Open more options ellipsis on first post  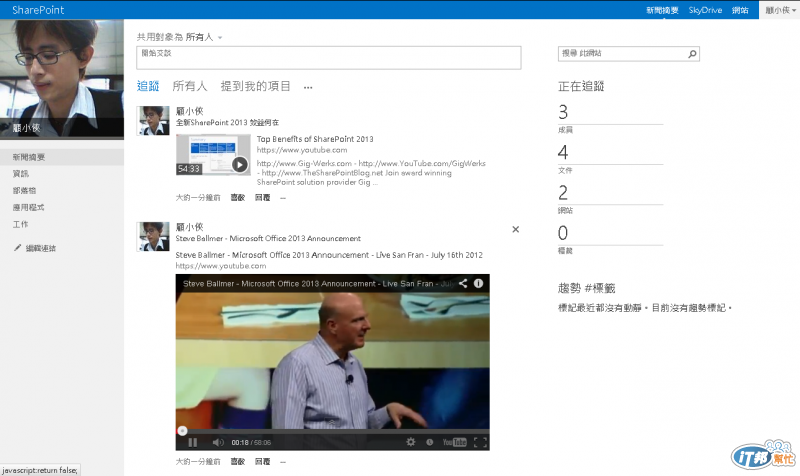[x=283, y=198]
